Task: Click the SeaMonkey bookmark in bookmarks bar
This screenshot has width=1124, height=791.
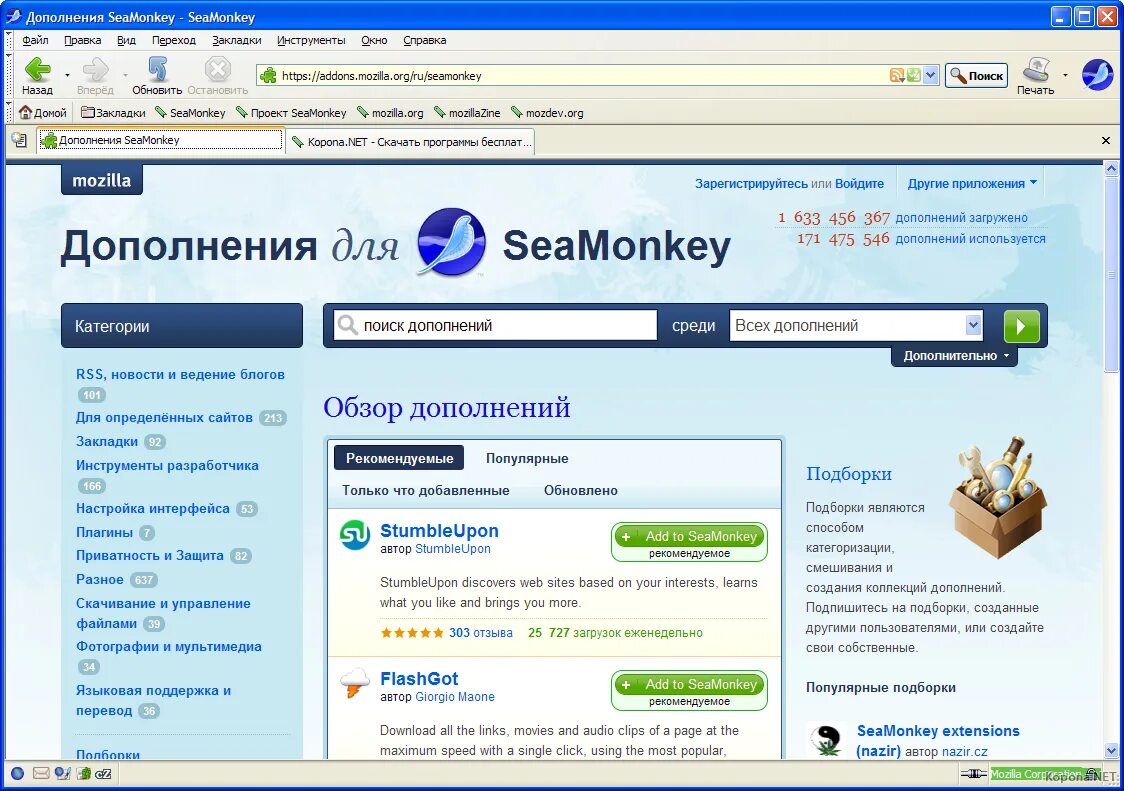Action: click(190, 113)
